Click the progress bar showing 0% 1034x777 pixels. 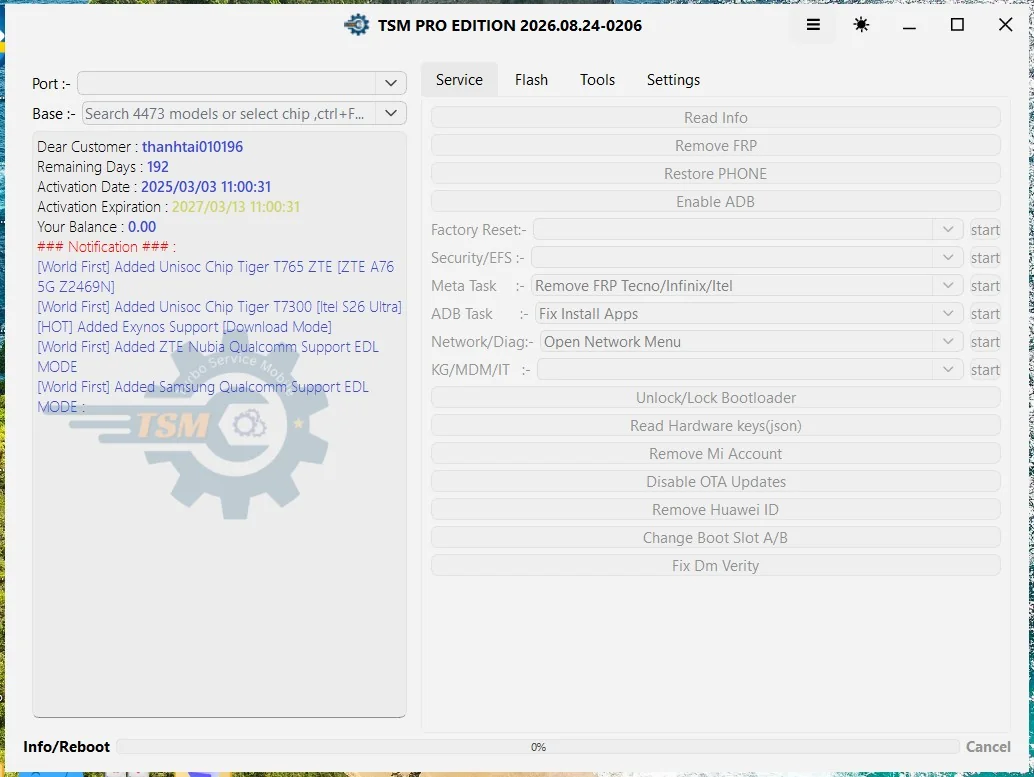[538, 747]
